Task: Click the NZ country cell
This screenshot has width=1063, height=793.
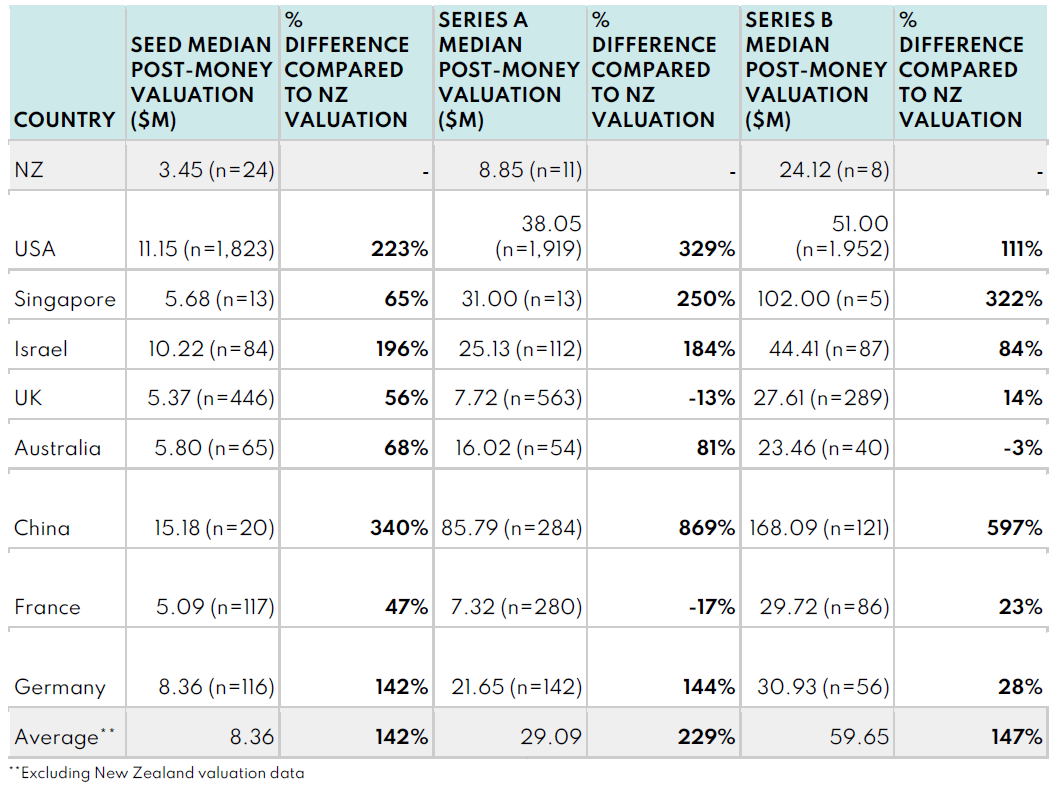Action: click(x=29, y=170)
